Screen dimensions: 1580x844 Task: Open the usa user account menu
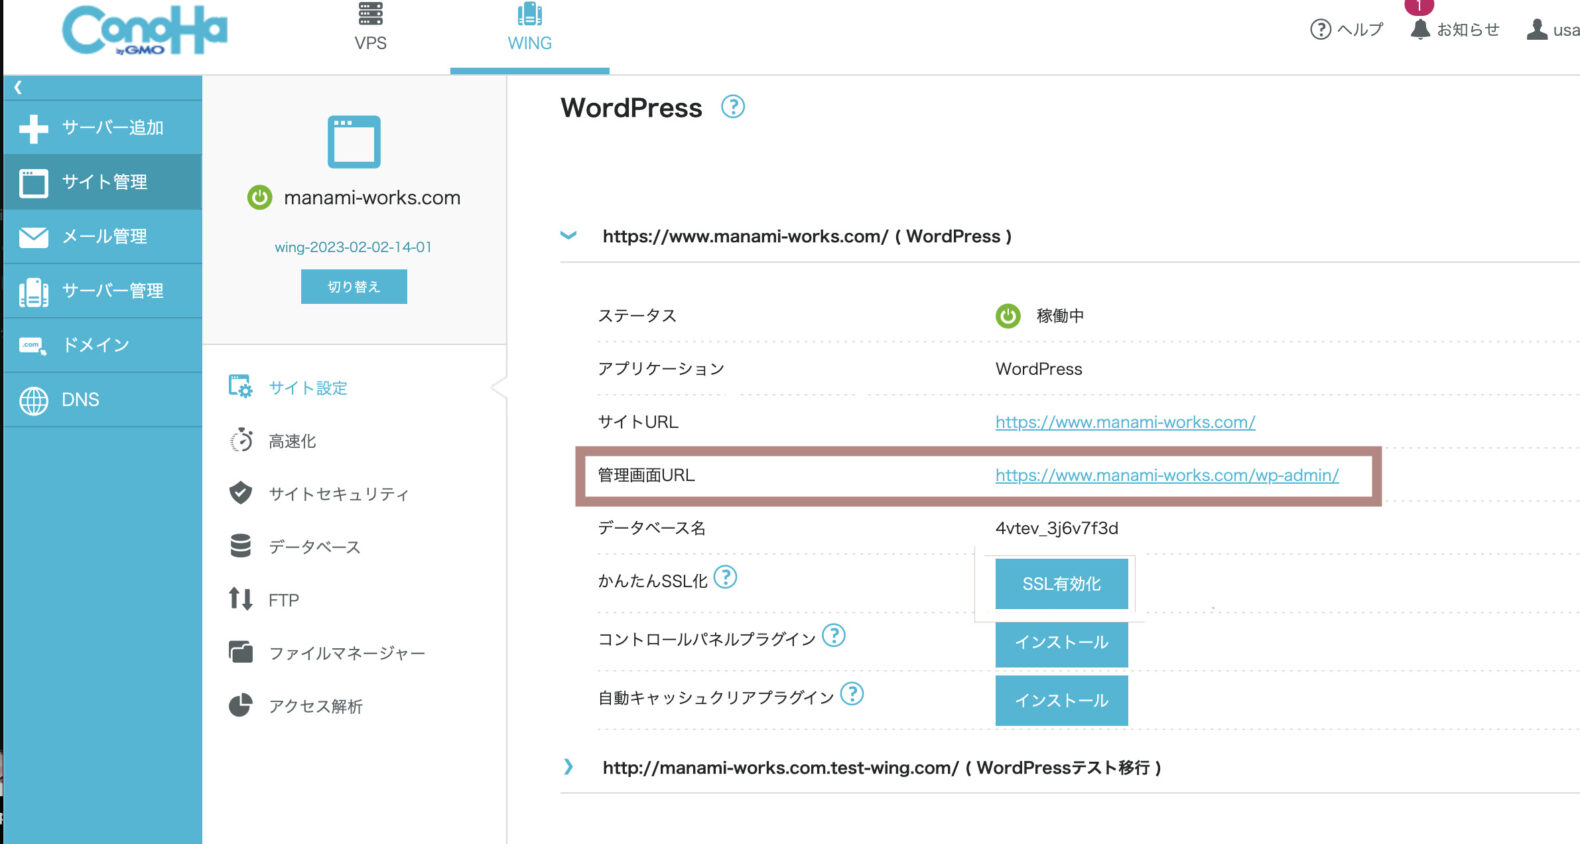click(x=1553, y=30)
